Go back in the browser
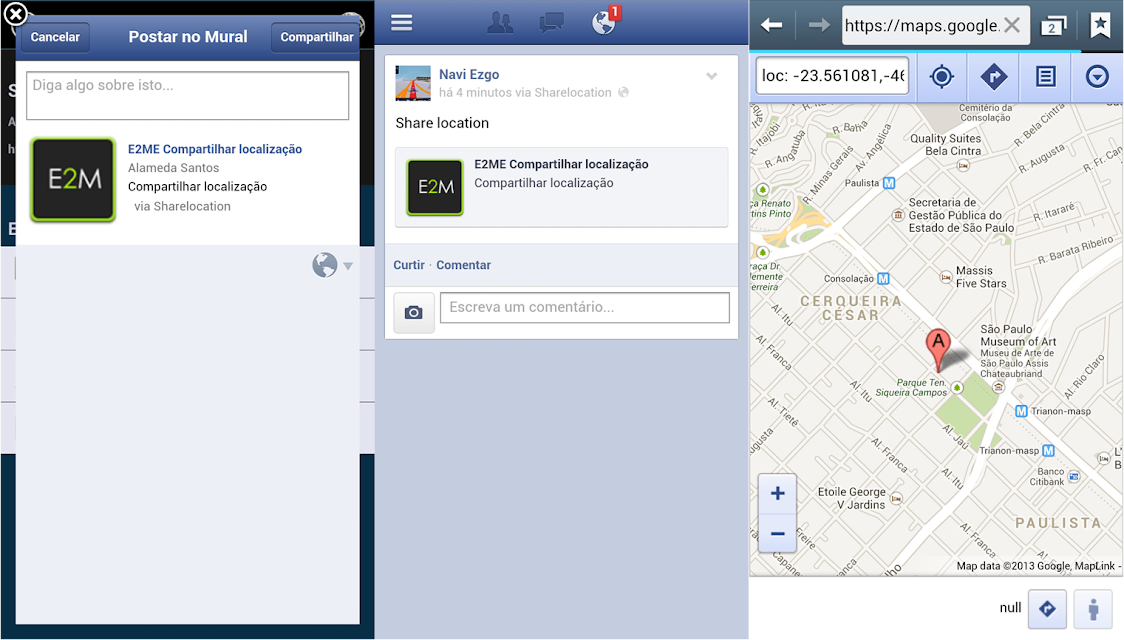Image resolution: width=1124 pixels, height=640 pixels. tap(771, 26)
